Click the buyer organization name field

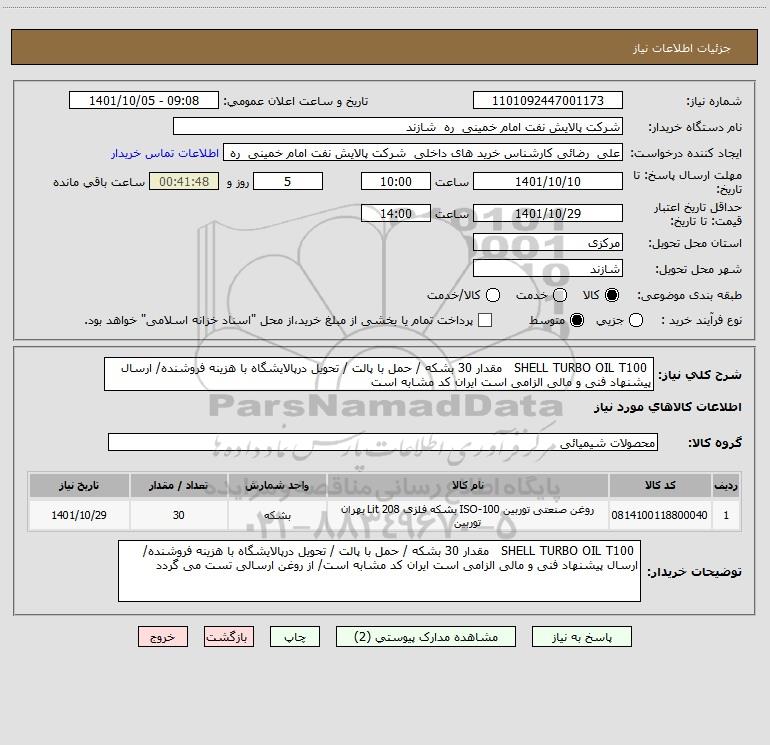click(398, 127)
